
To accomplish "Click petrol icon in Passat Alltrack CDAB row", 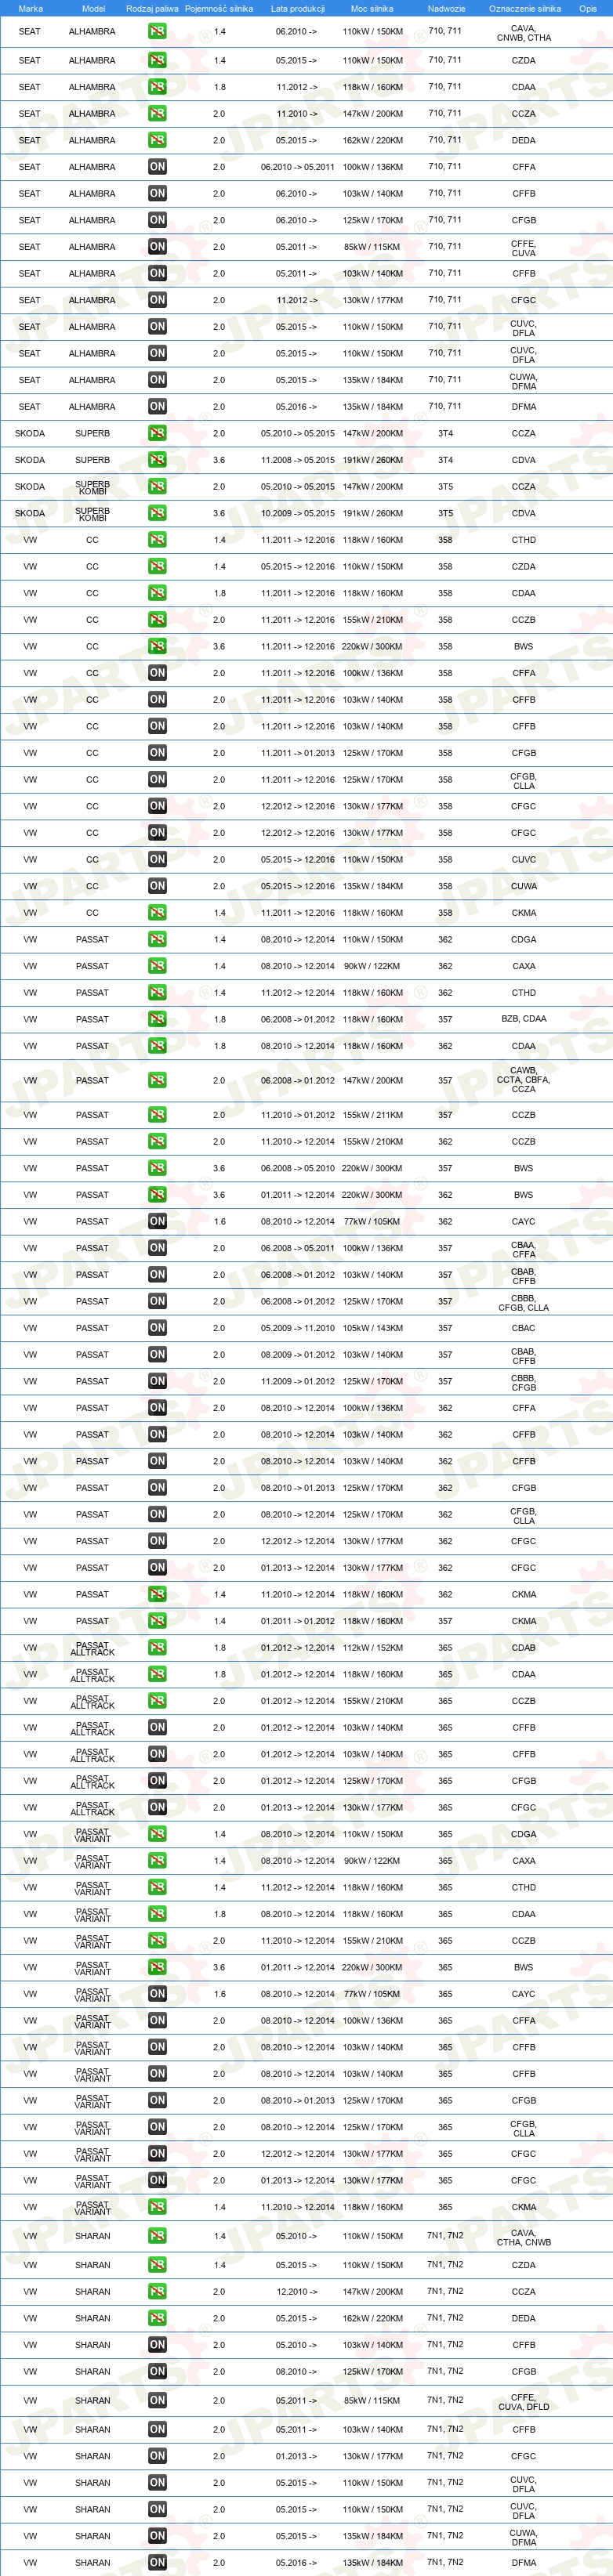I will pyautogui.click(x=157, y=1647).
